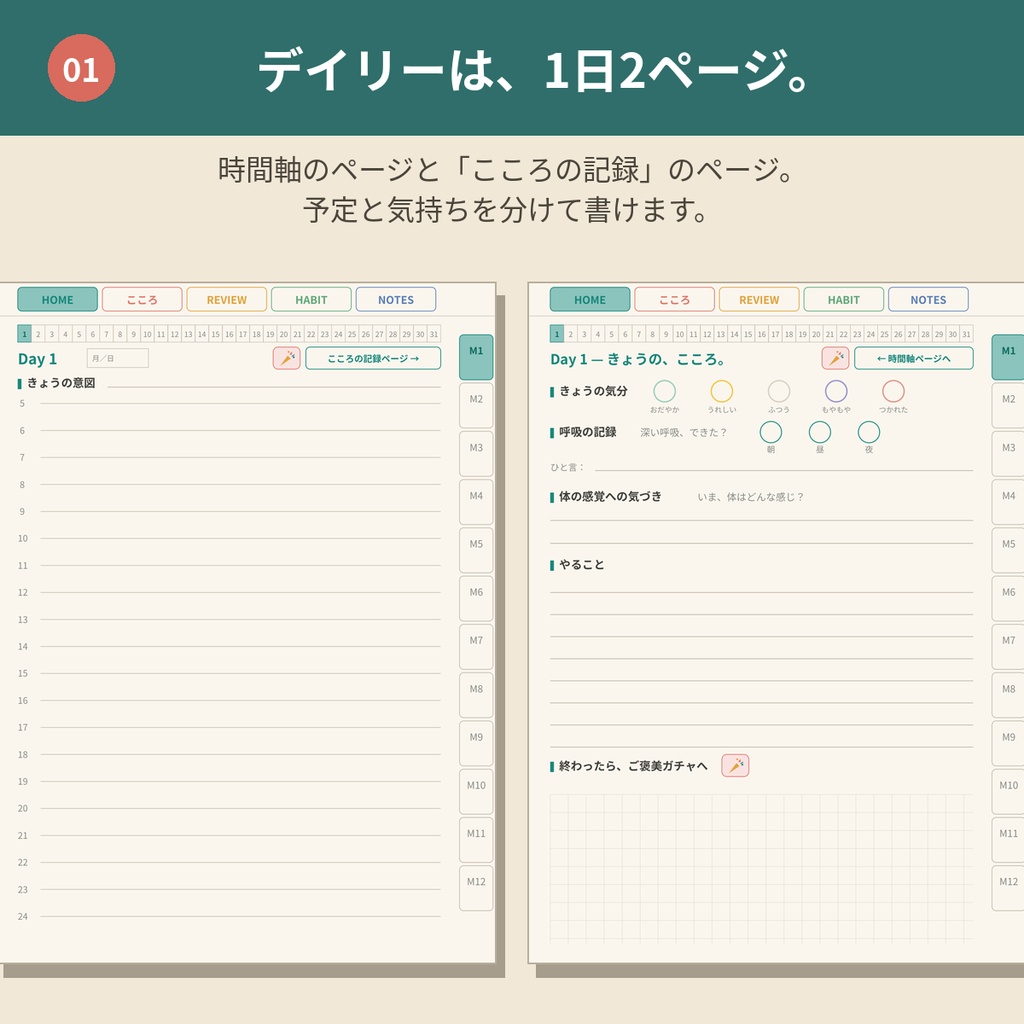Select the おだやか mood circle
The width and height of the screenshot is (1024, 1024).
664,391
